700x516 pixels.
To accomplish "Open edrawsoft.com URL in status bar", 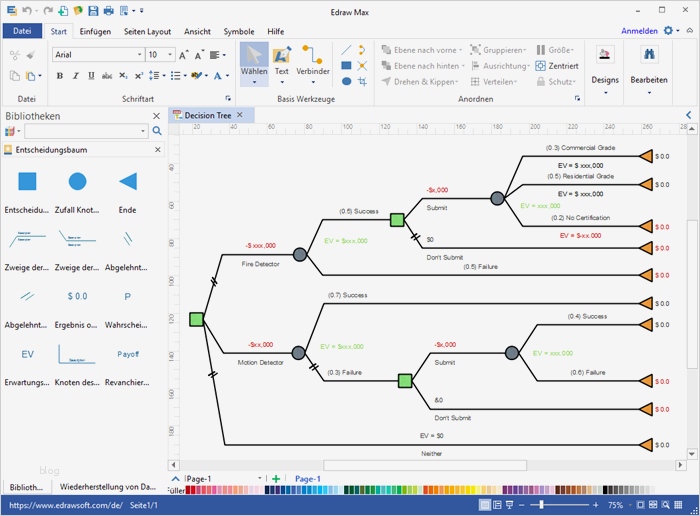I will tap(66, 505).
